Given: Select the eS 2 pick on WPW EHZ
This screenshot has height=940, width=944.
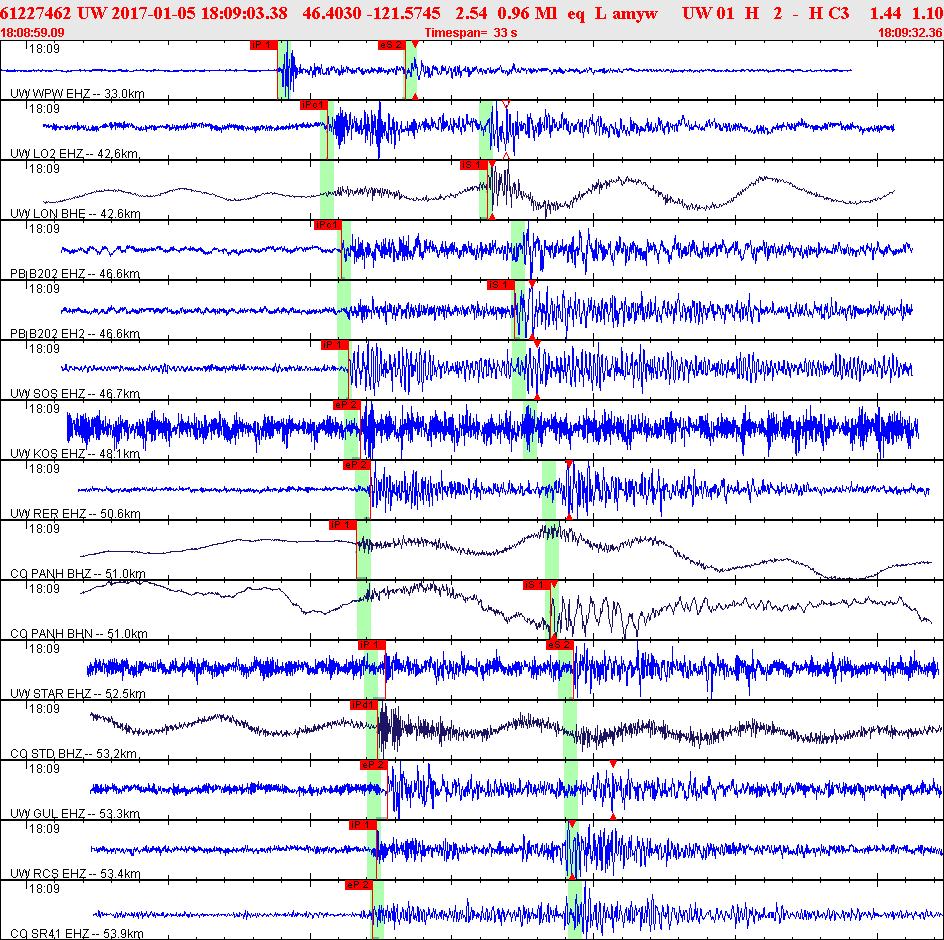Looking at the screenshot, I should pyautogui.click(x=391, y=45).
